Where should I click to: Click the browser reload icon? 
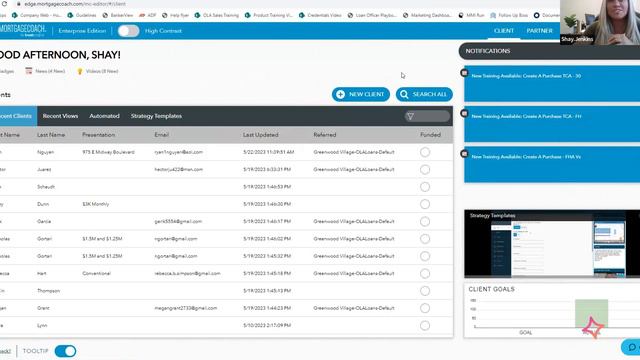4,4
